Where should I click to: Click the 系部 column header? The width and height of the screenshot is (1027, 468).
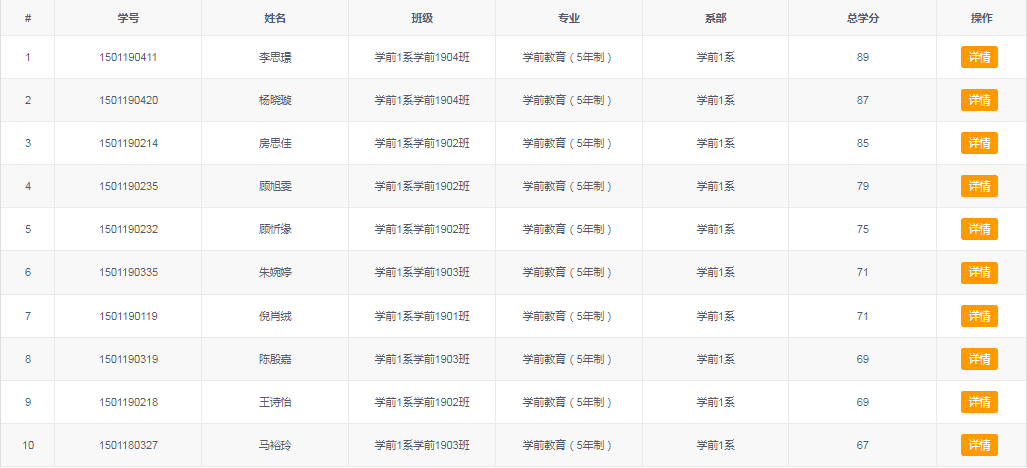tap(716, 18)
